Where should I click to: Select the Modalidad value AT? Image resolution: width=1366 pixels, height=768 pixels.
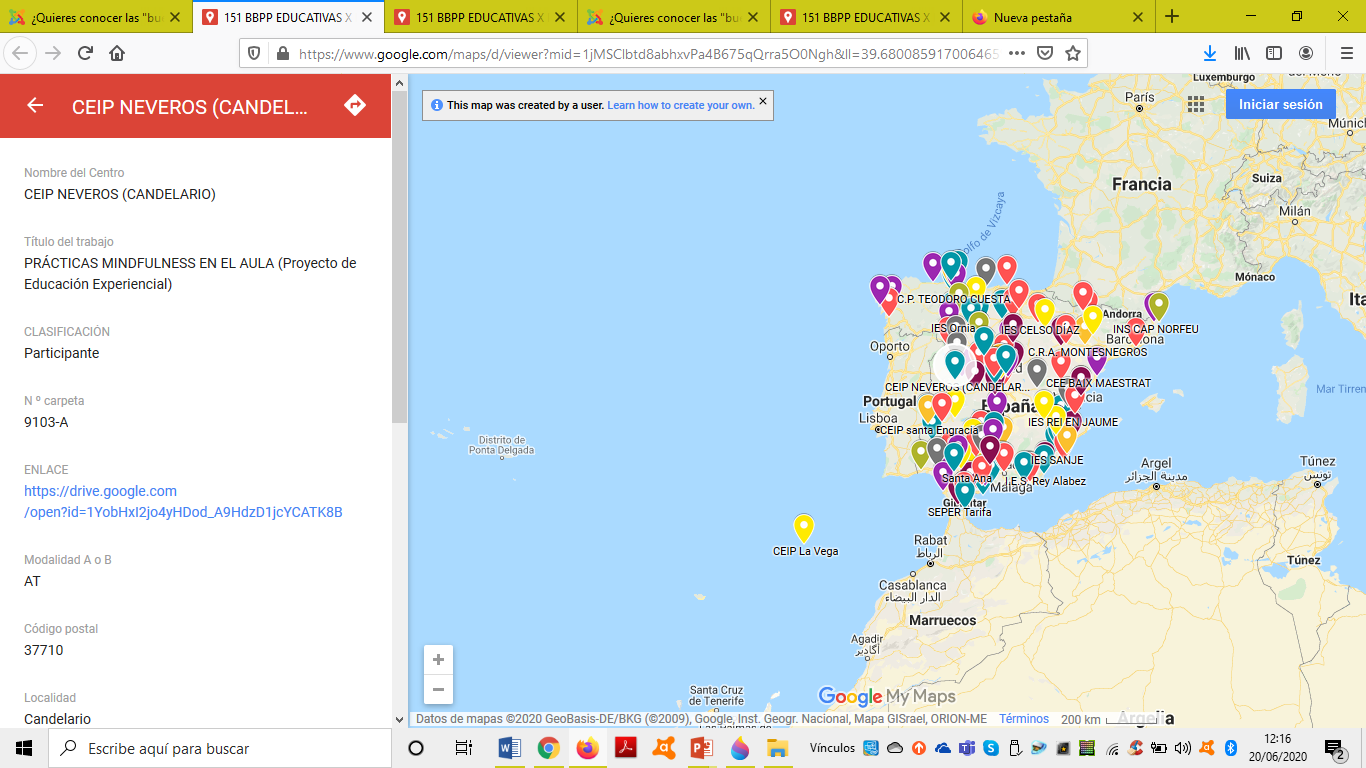[32, 581]
